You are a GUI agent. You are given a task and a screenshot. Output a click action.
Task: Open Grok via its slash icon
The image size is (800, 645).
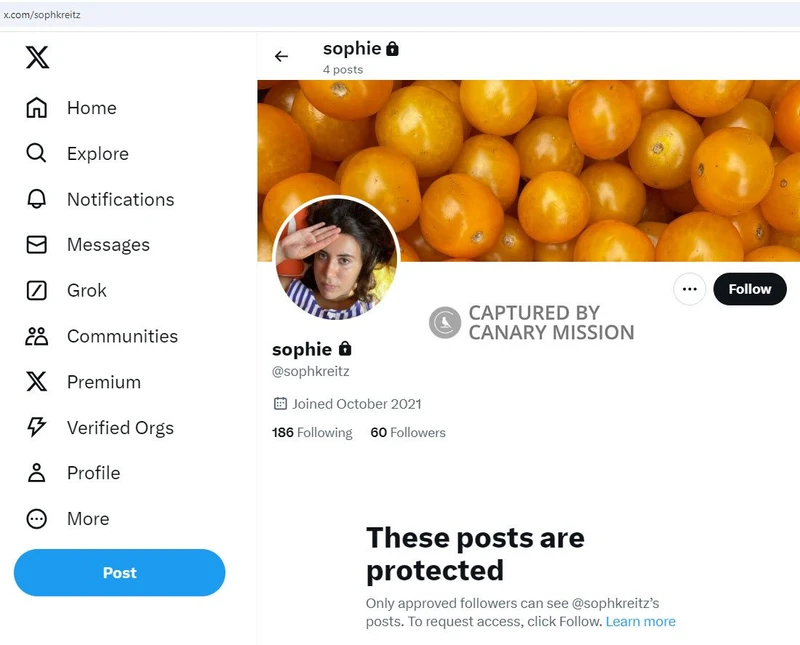point(37,291)
